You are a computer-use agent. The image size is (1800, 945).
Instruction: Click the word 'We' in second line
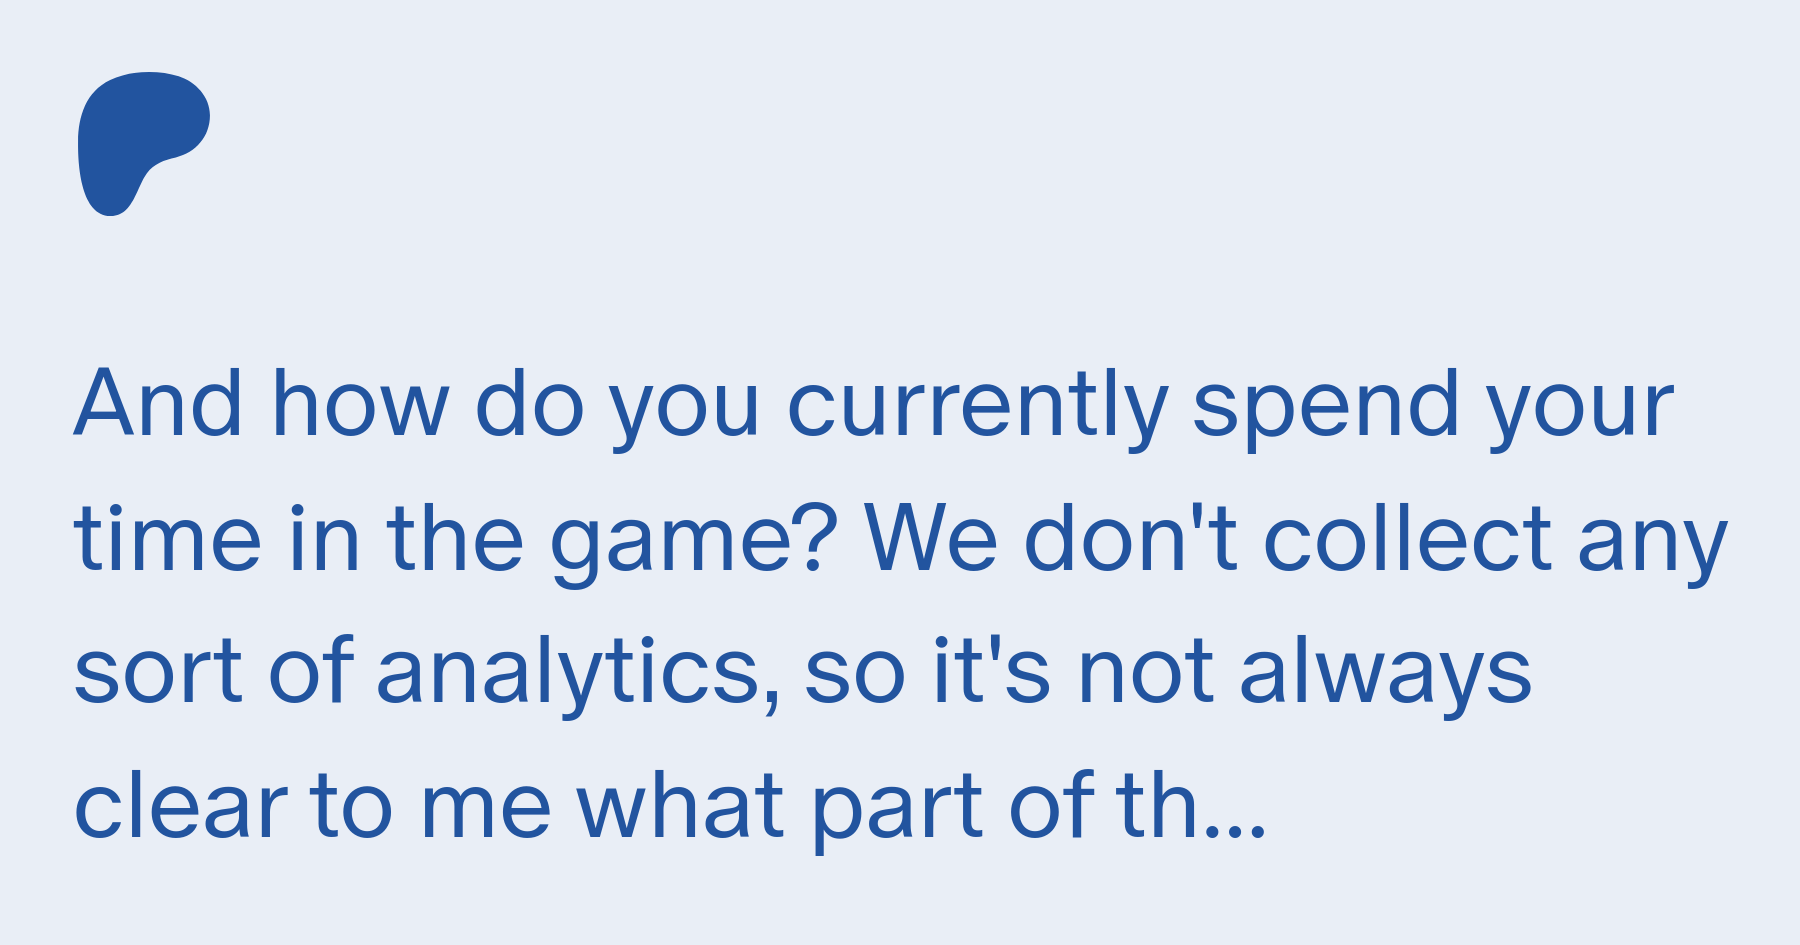tap(931, 539)
